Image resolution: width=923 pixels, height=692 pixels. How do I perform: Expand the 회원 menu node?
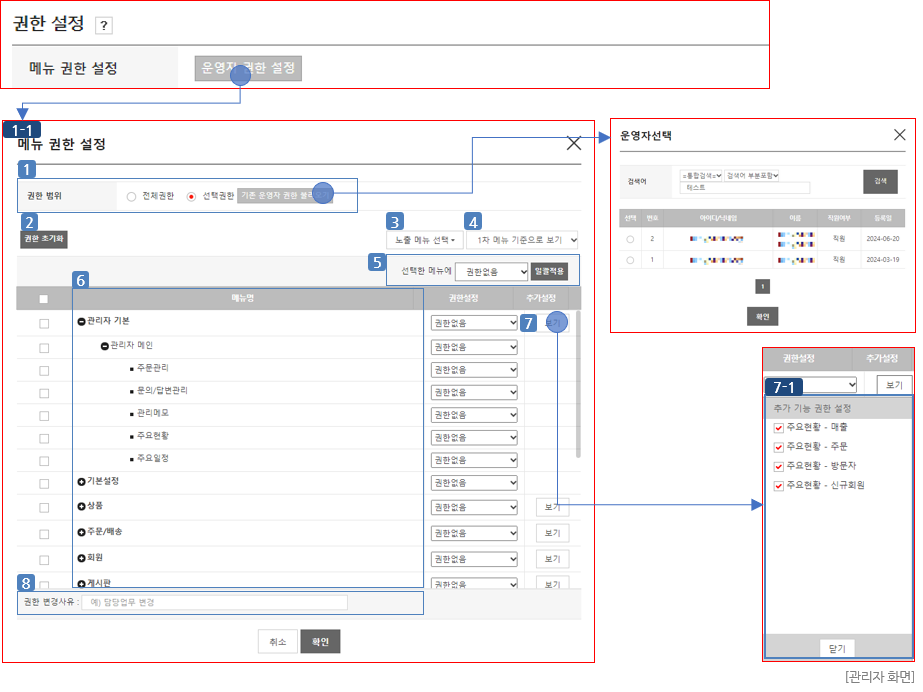pos(82,557)
